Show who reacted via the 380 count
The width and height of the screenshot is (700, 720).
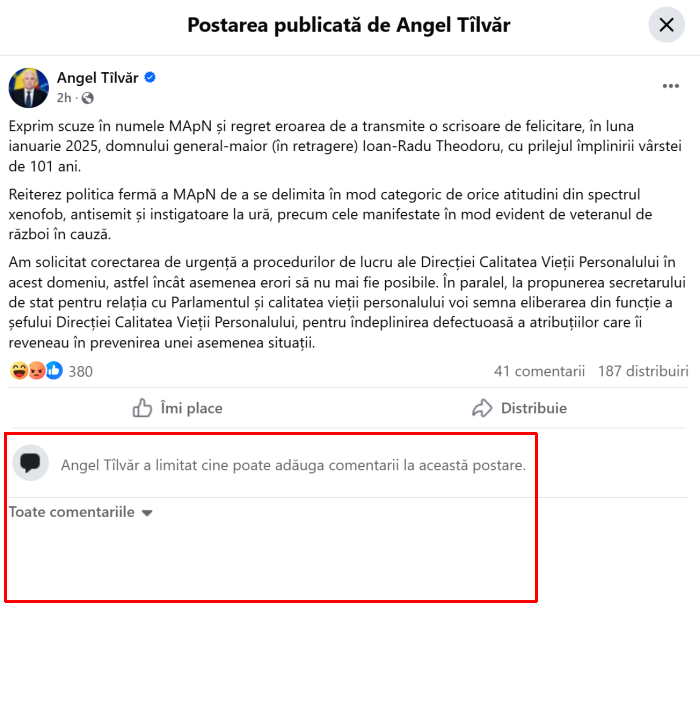(x=80, y=371)
